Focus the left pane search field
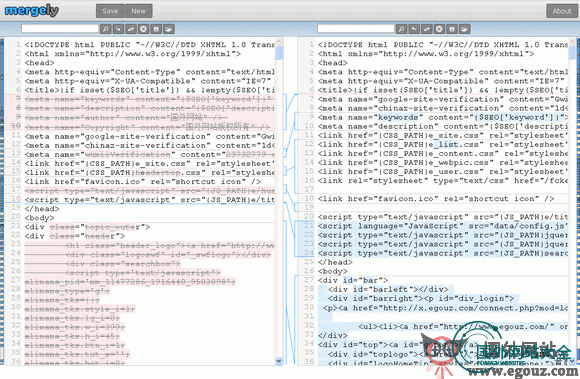 click(60, 28)
